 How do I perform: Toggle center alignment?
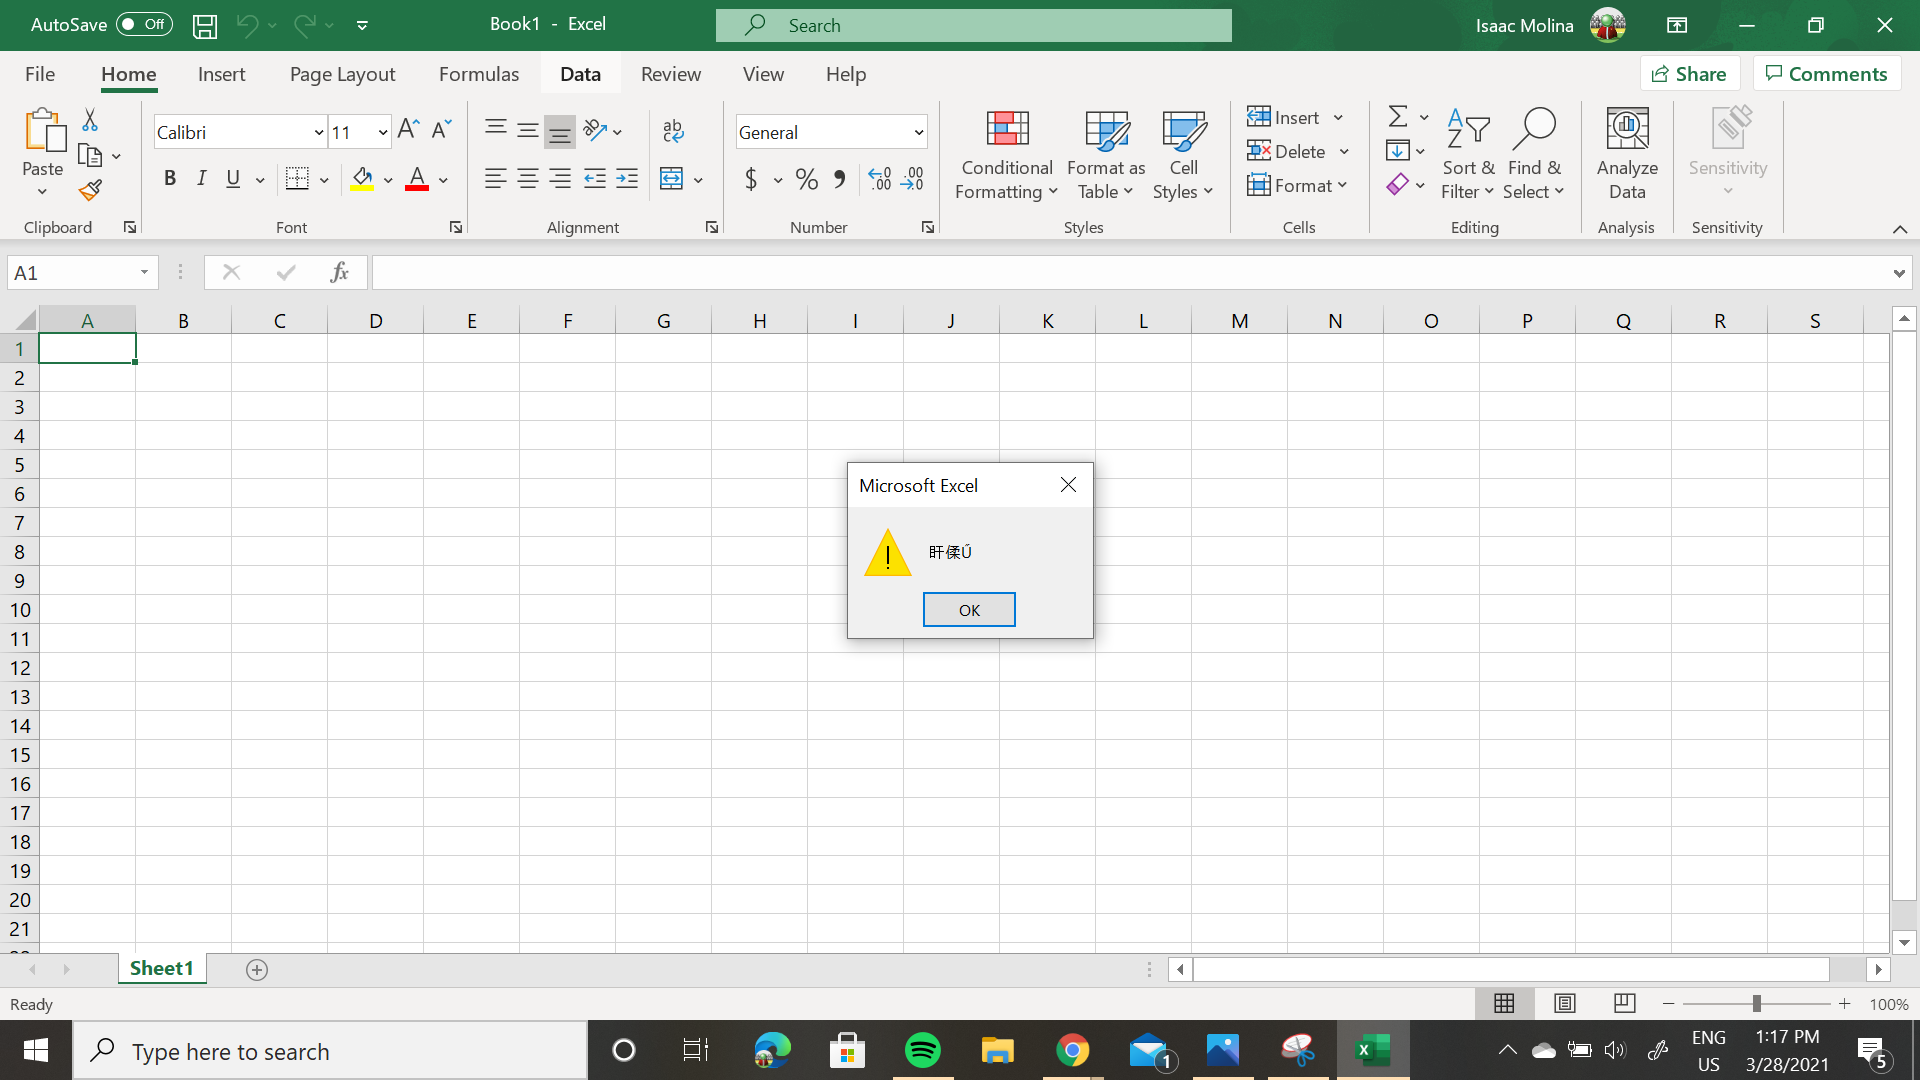[x=527, y=179]
